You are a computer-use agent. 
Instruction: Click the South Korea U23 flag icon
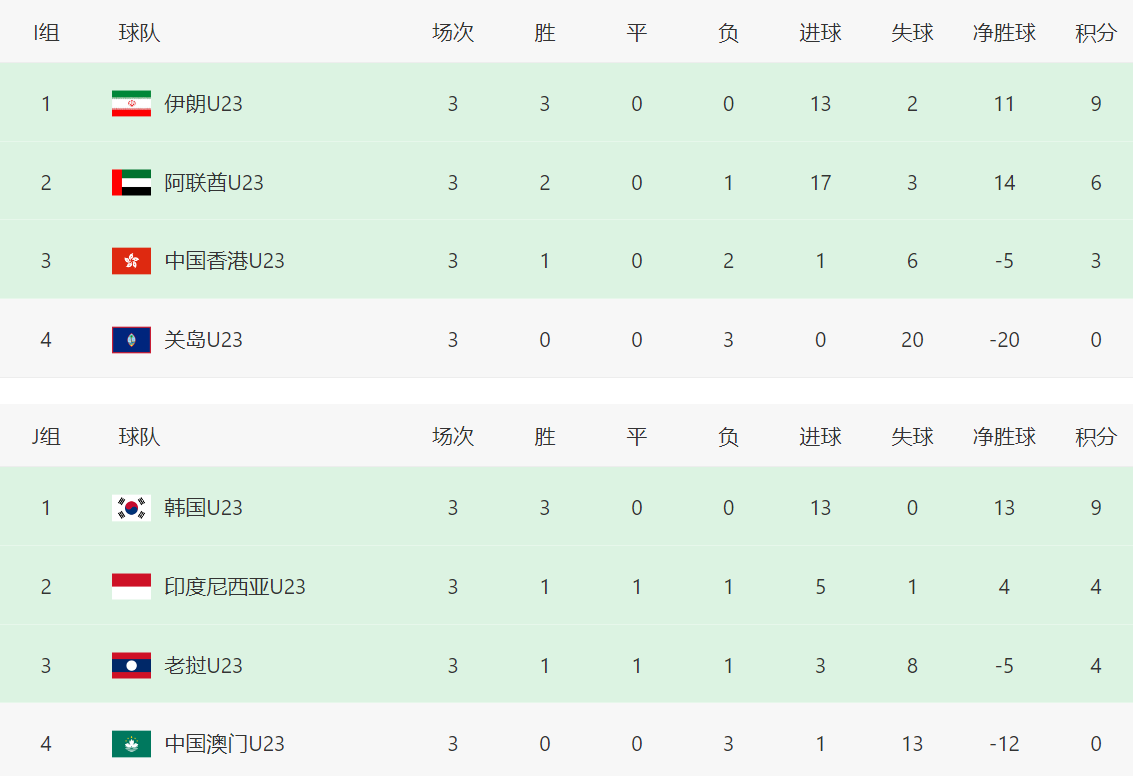[131, 508]
